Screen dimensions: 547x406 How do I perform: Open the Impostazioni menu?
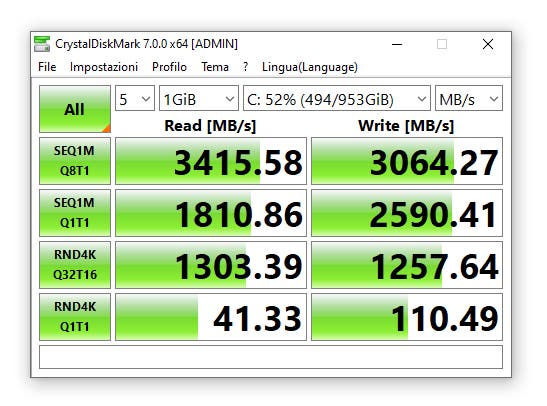[104, 67]
